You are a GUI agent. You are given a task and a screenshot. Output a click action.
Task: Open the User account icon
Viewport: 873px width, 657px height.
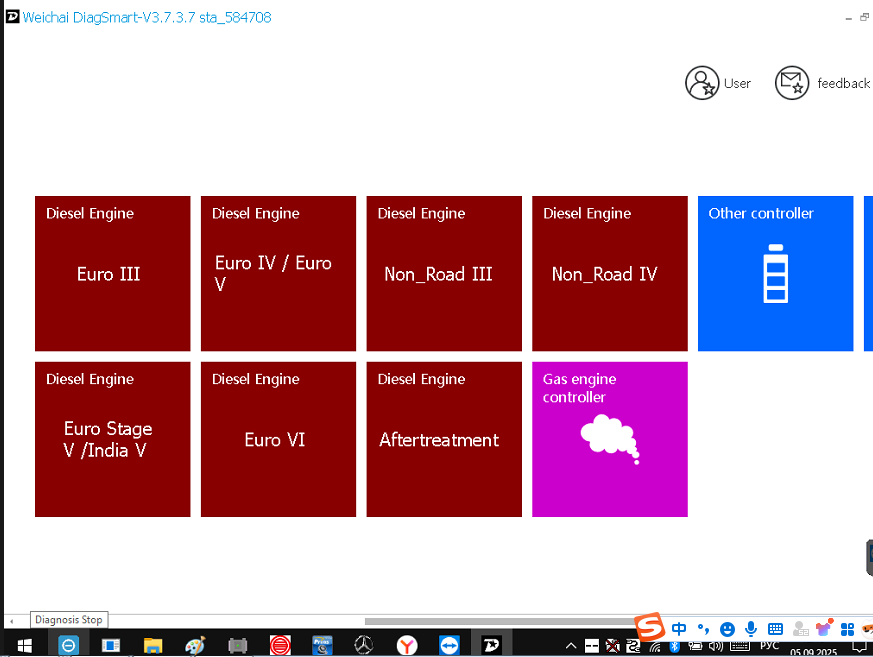[x=702, y=83]
